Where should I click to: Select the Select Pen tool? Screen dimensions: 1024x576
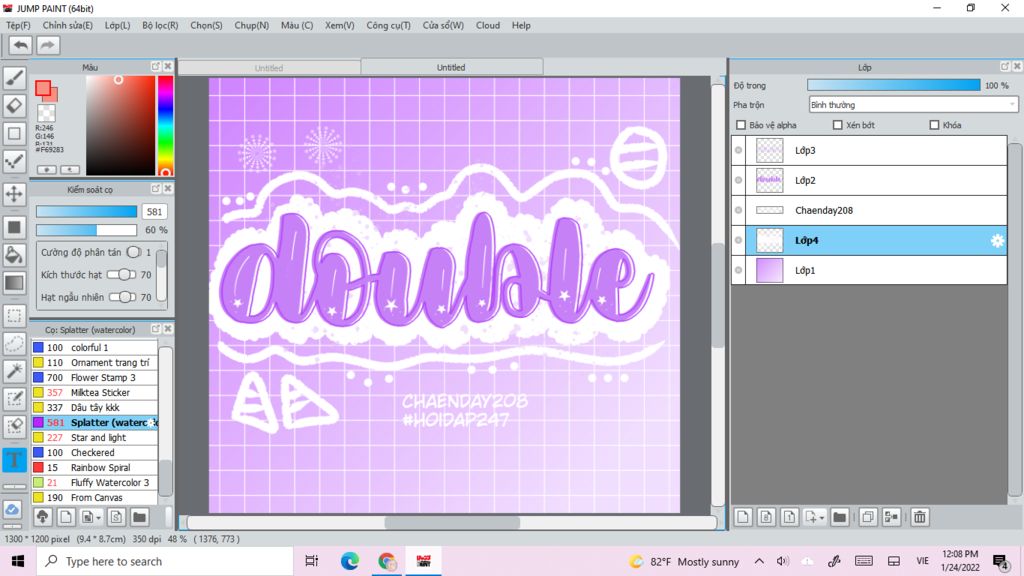tap(14, 399)
